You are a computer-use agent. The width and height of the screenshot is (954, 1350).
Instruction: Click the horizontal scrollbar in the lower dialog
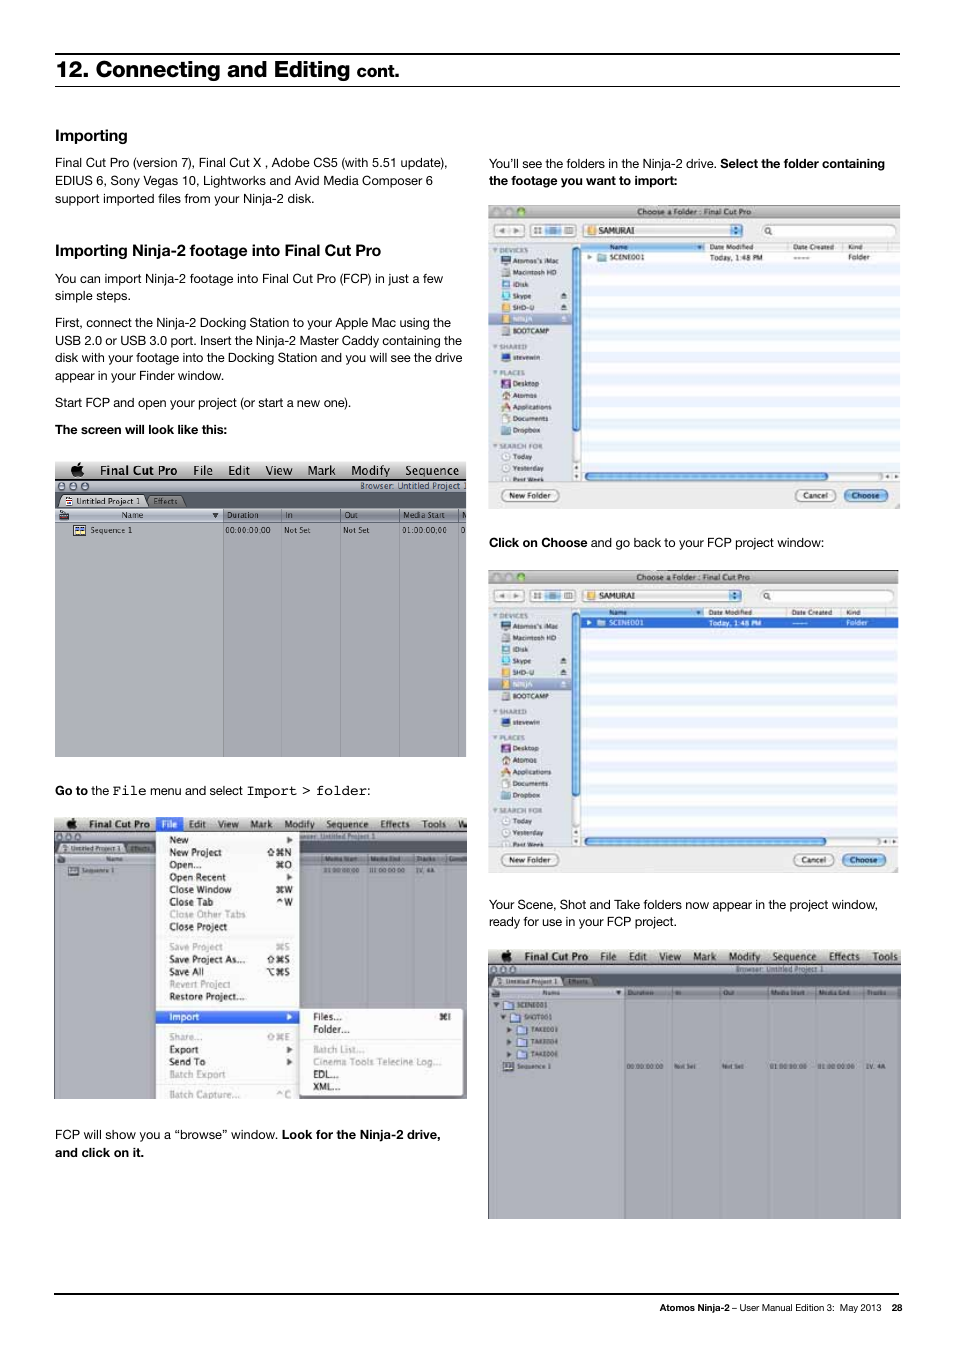coord(705,841)
